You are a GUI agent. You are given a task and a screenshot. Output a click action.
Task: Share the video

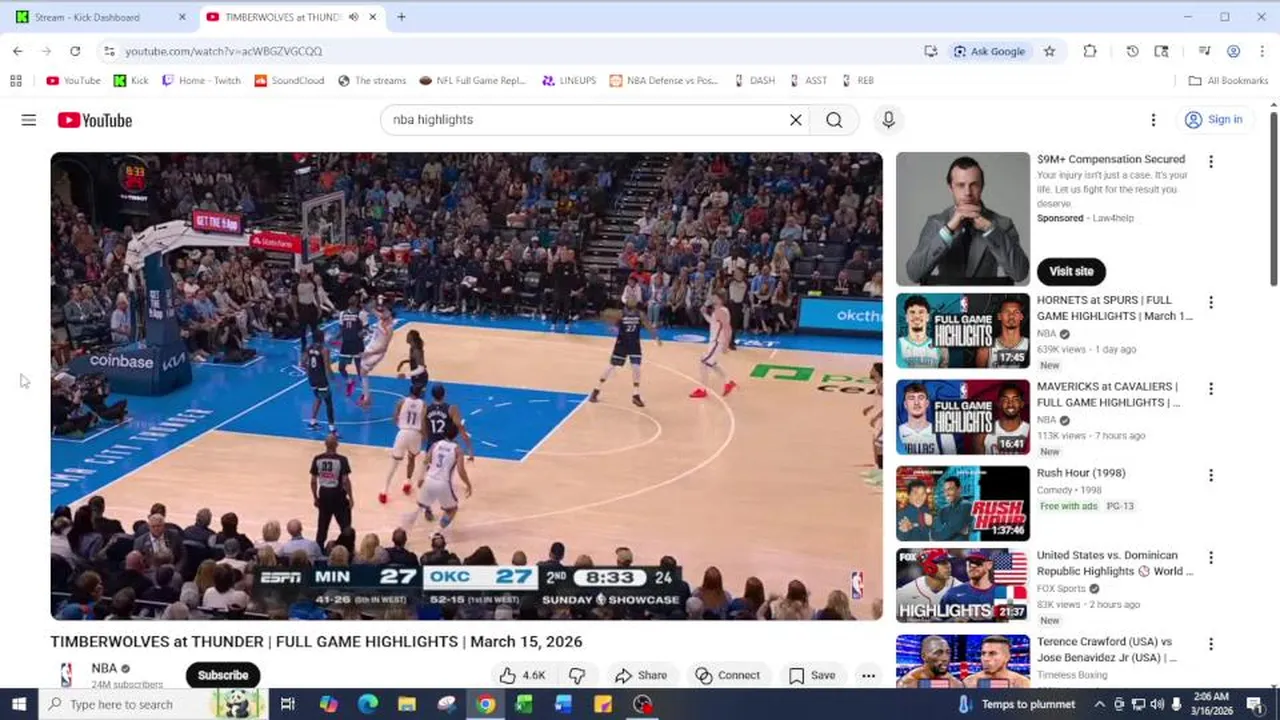[x=641, y=675]
